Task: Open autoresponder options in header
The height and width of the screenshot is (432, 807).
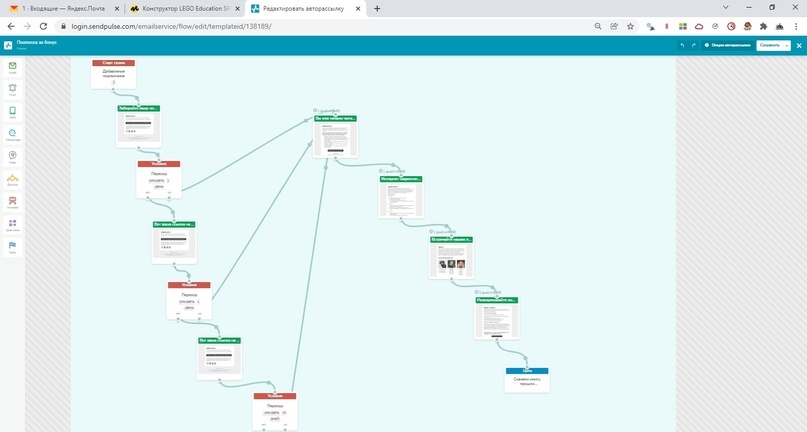Action: coord(727,45)
